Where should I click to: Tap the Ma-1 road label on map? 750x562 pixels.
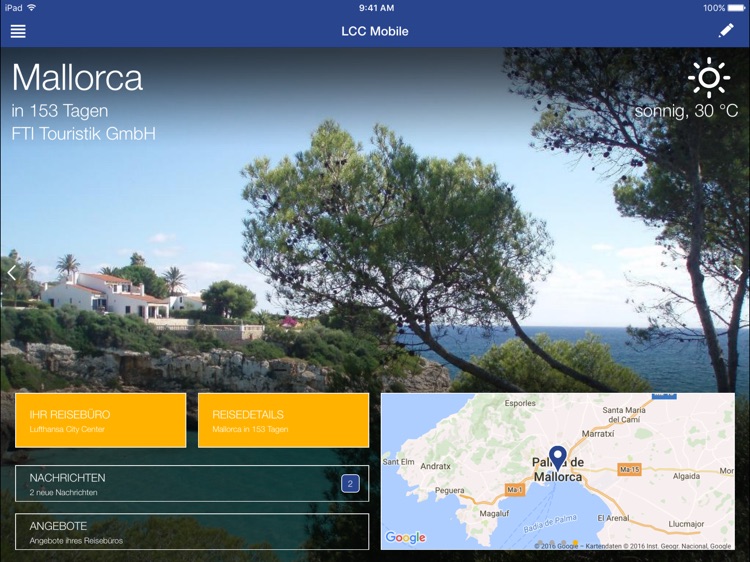(x=515, y=489)
